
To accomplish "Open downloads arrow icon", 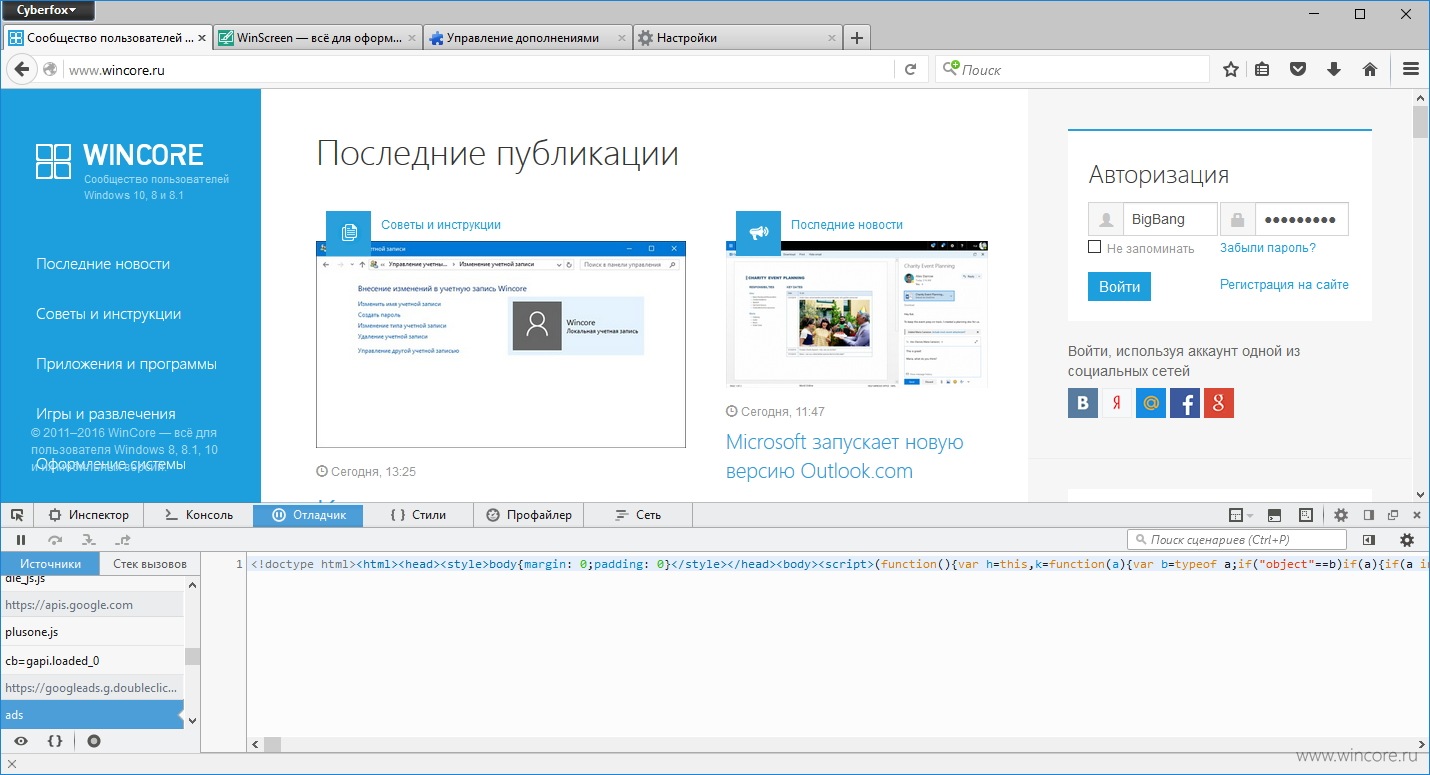I will click(x=1333, y=69).
